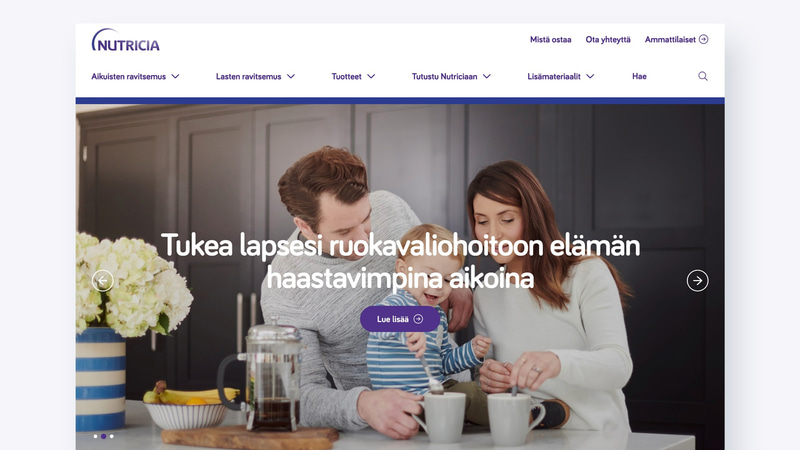Expand the Tutustu Nutriciaan chevron
The height and width of the screenshot is (450, 800).
click(487, 77)
